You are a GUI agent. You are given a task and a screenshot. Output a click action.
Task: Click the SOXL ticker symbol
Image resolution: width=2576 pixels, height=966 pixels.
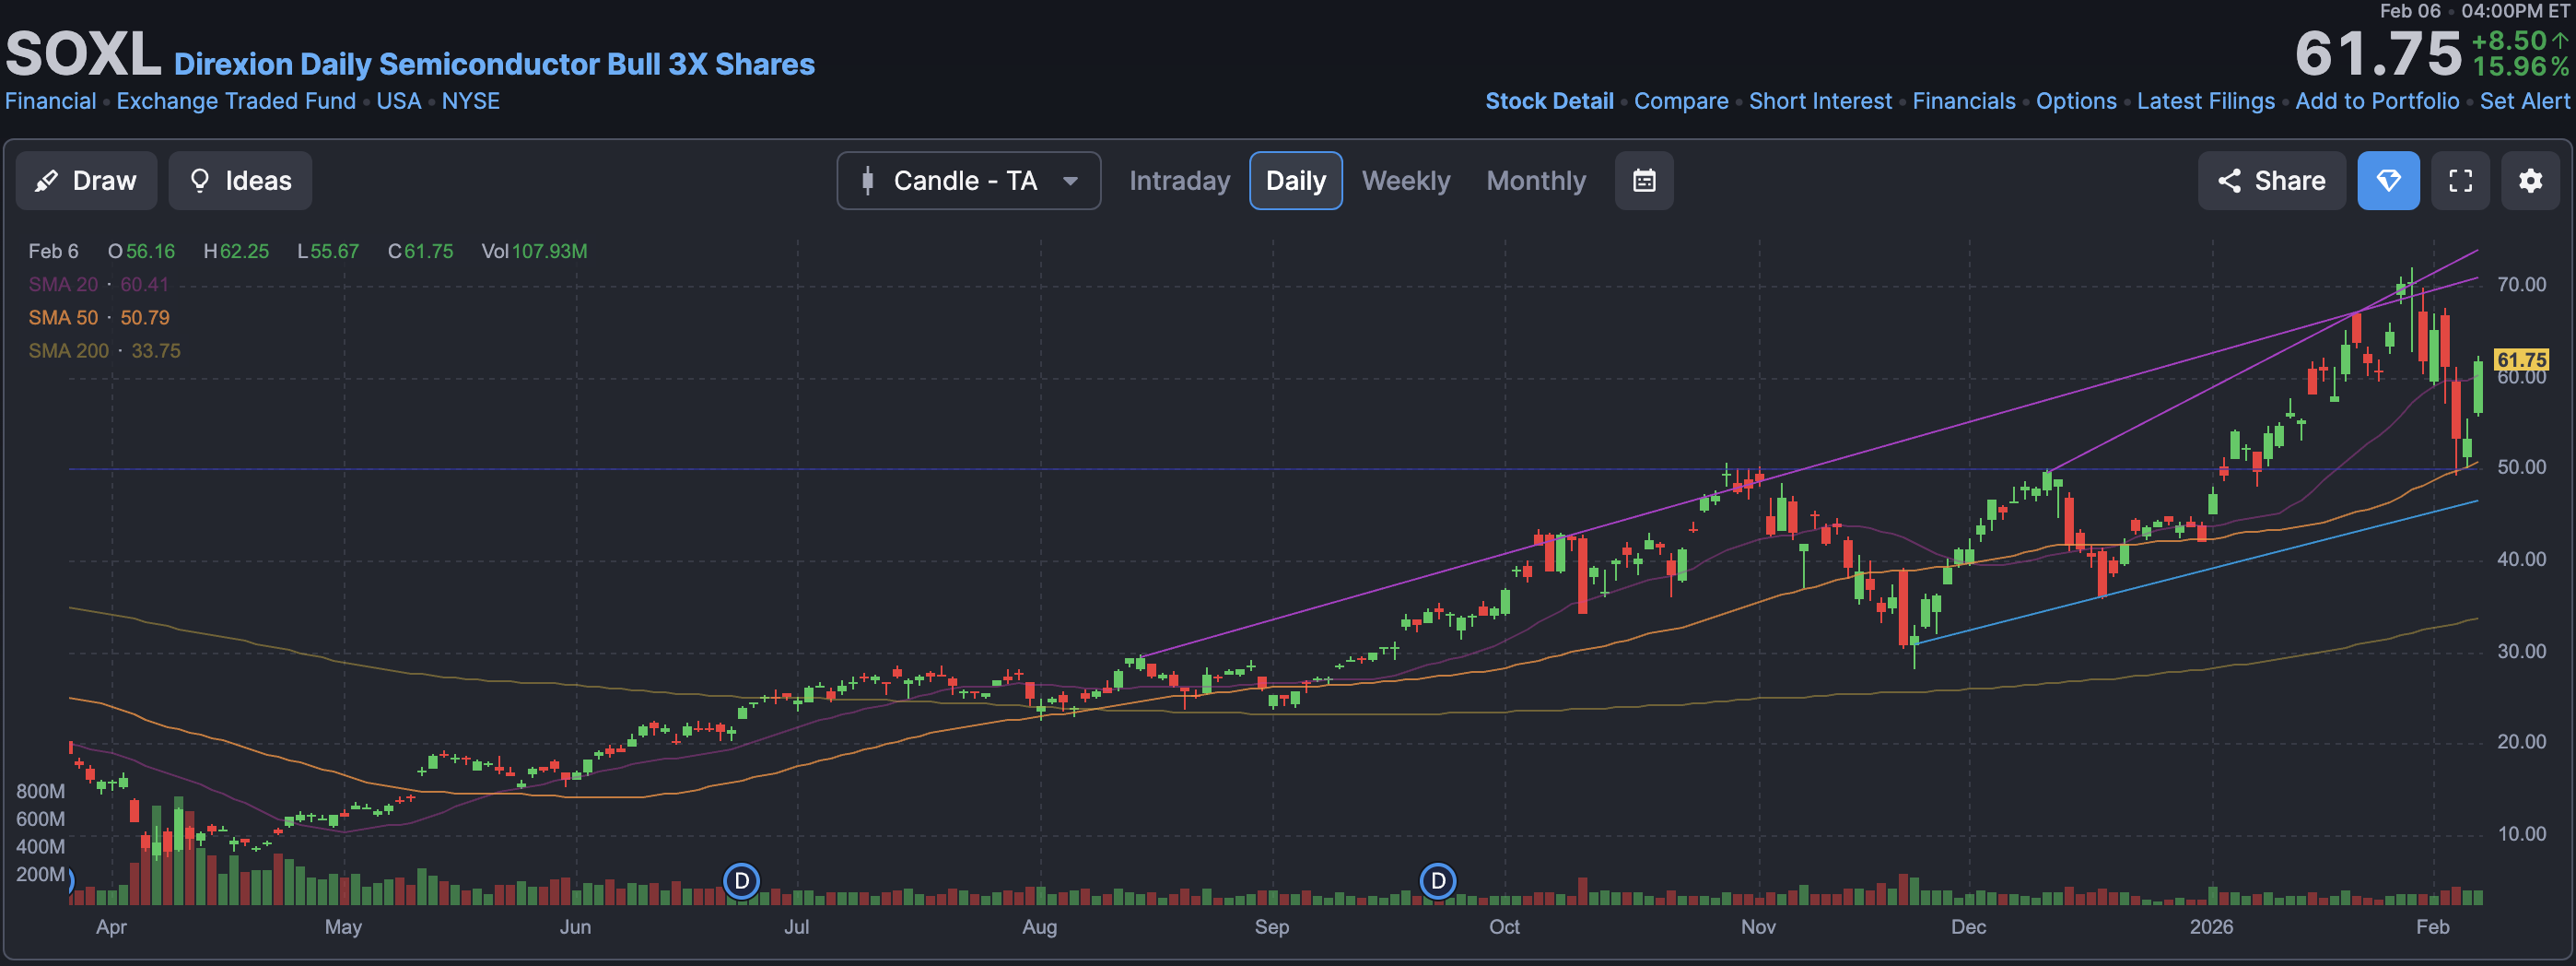click(x=83, y=54)
